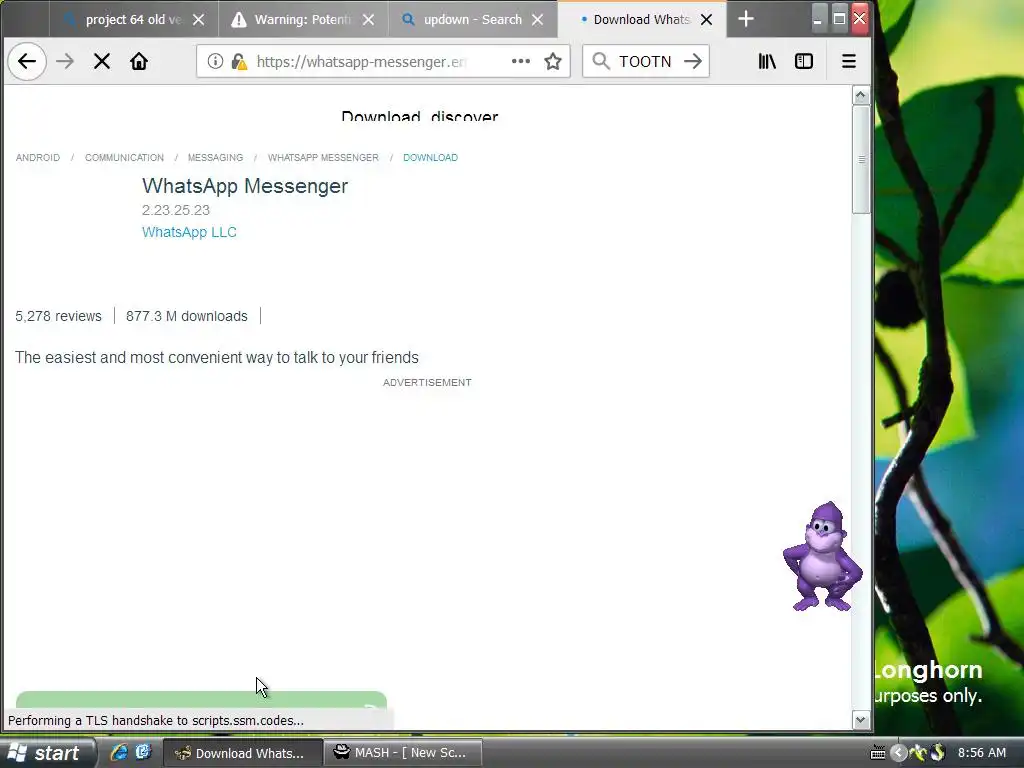This screenshot has width=1024, height=768.
Task: Minimize the Firefox window
Action: coord(817,18)
